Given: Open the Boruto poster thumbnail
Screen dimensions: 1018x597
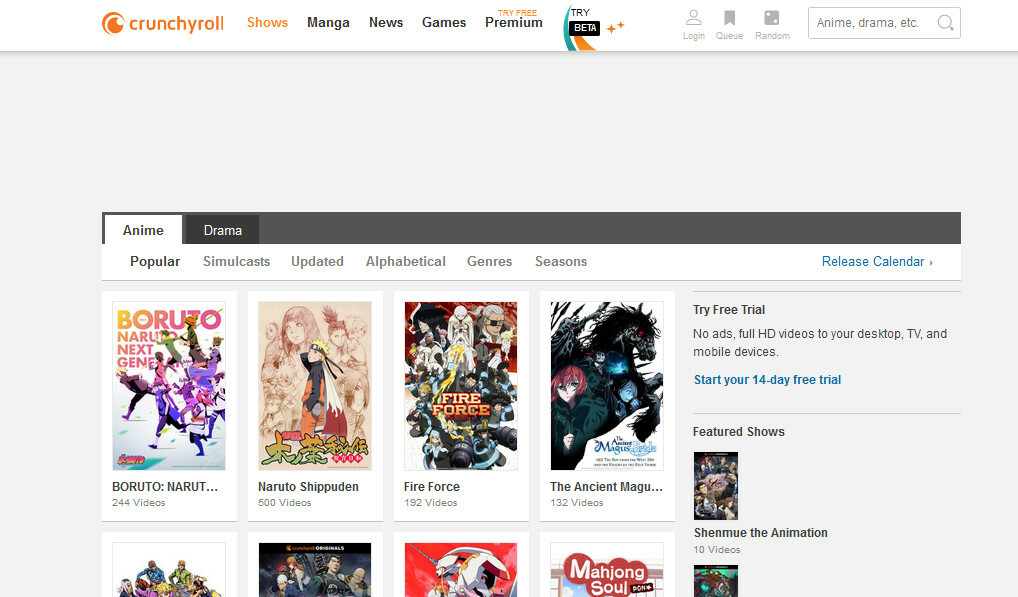Looking at the screenshot, I should (169, 386).
